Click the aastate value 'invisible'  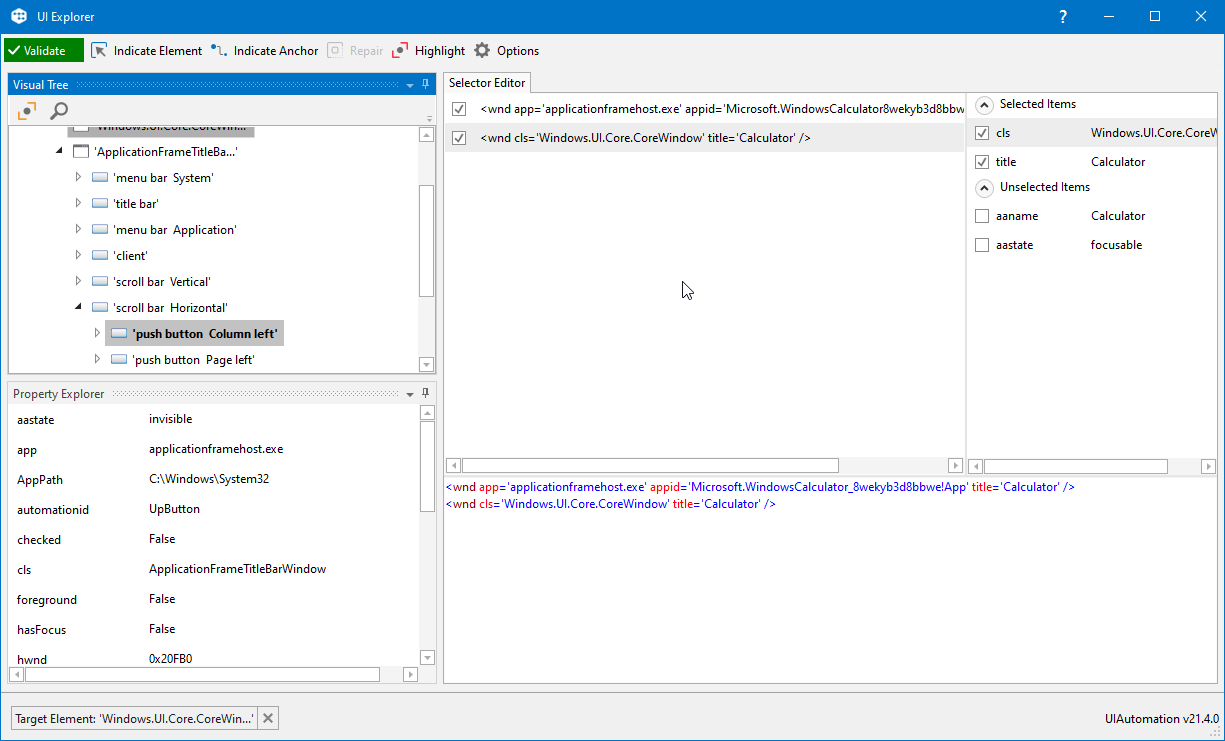170,419
